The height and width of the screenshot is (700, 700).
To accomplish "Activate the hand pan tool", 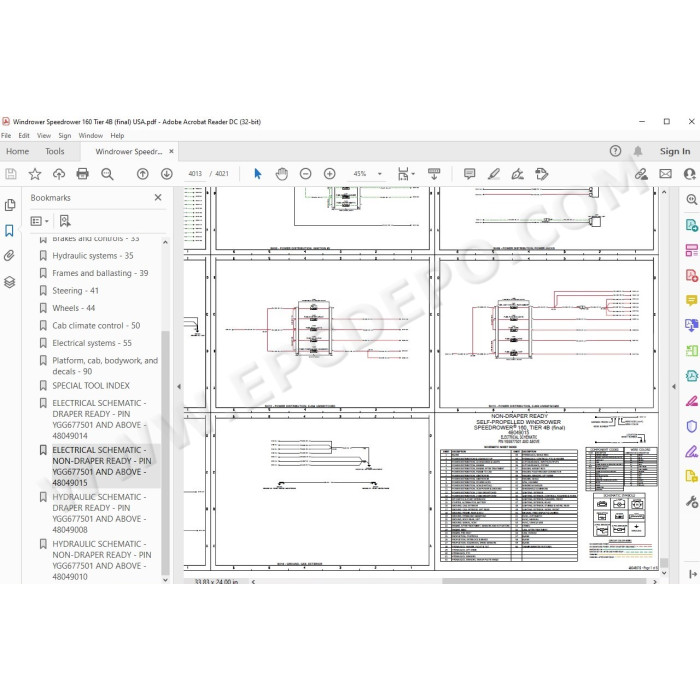I will pyautogui.click(x=282, y=174).
